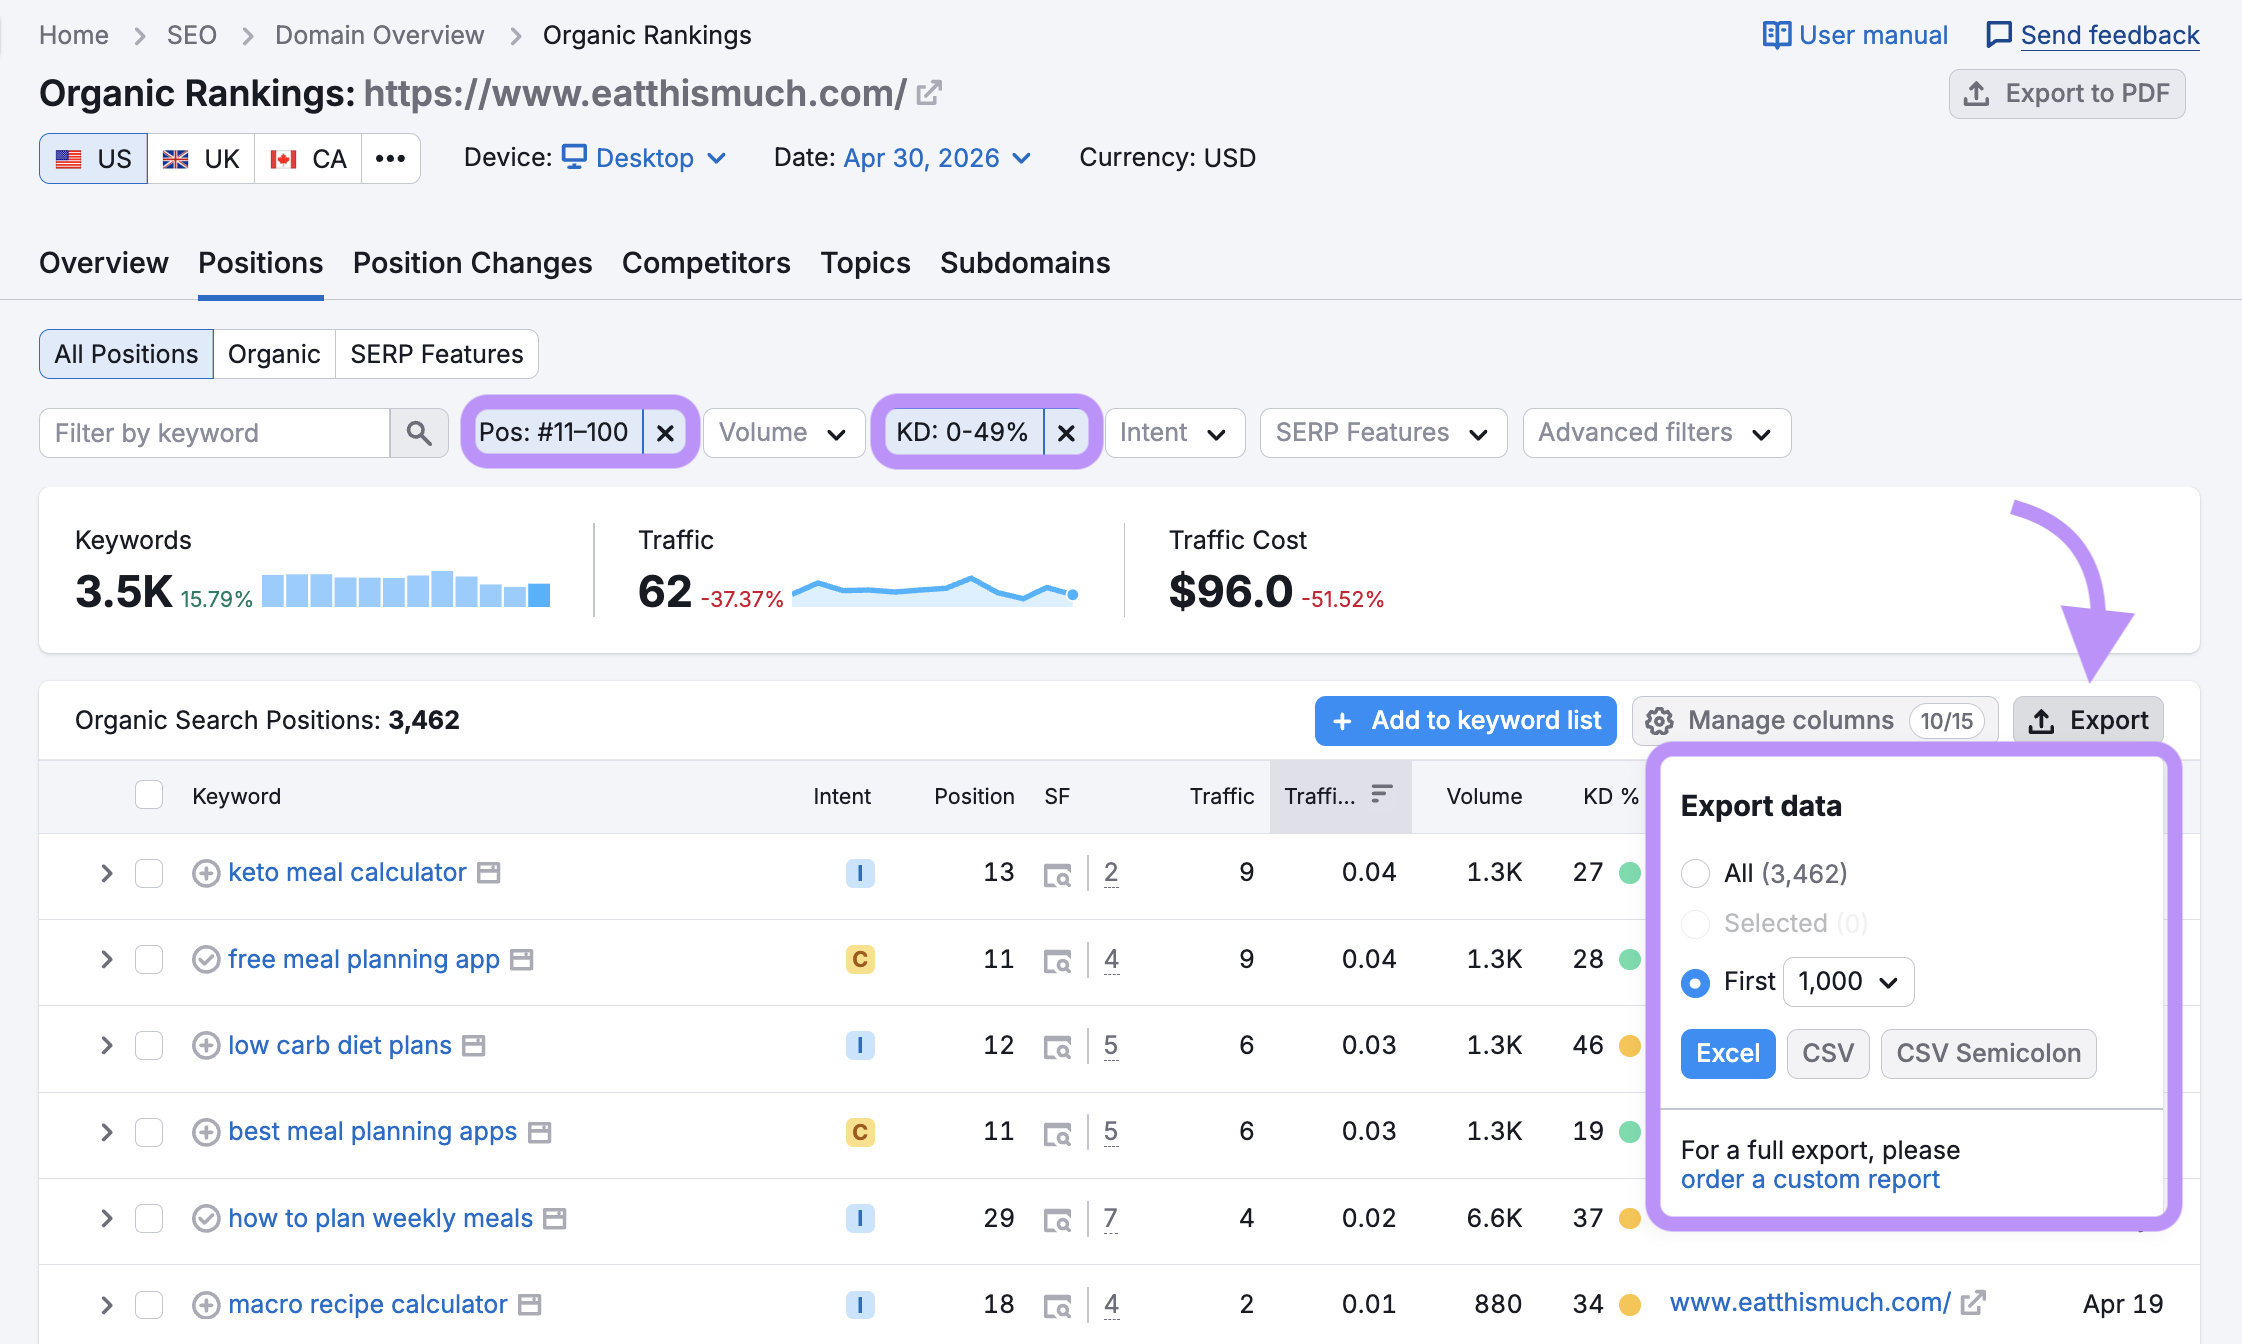The image size is (2242, 1344).
Task: Switch to the Overview tab
Action: pyautogui.click(x=104, y=263)
